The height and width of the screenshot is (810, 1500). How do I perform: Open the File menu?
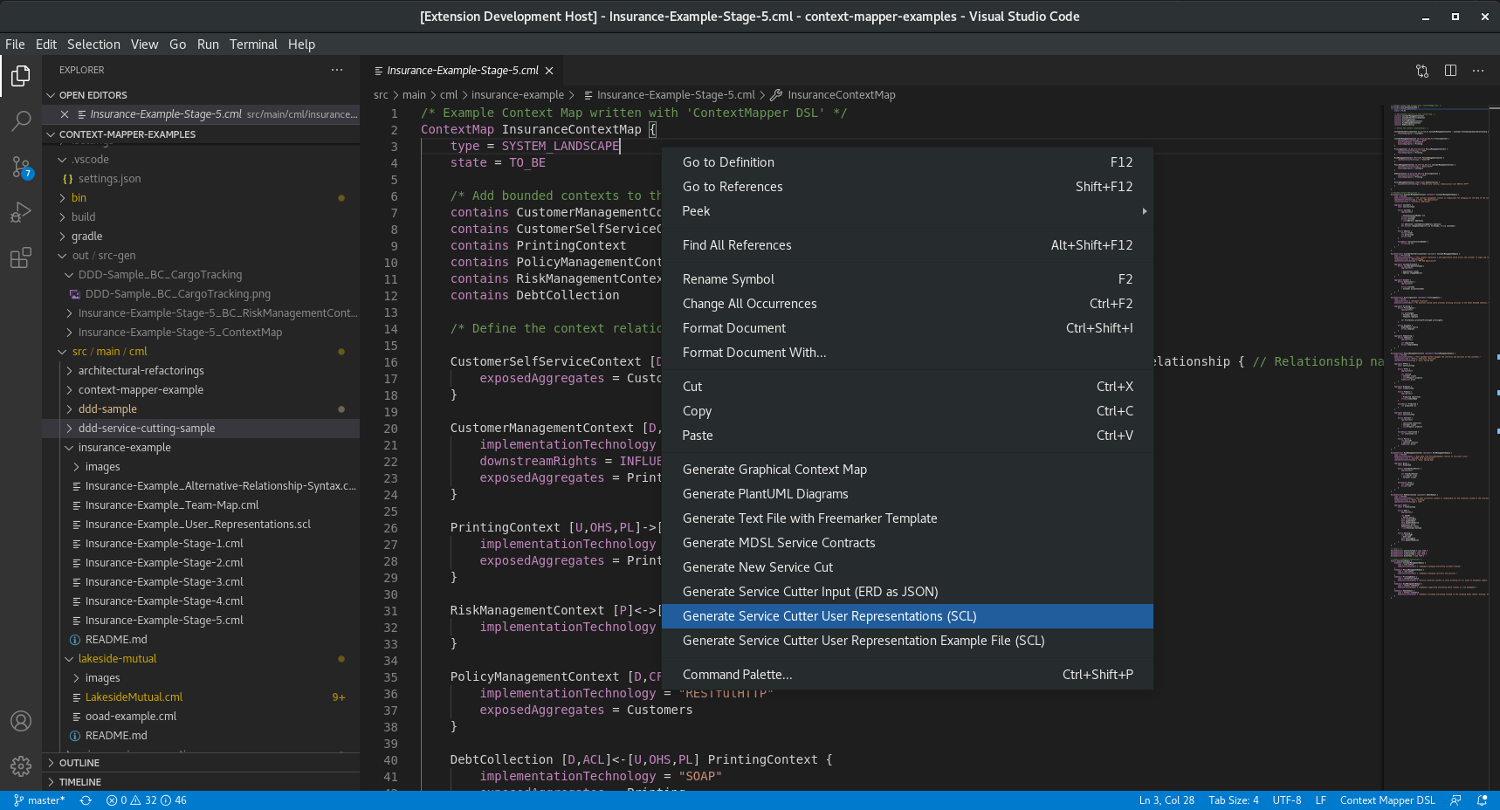[x=15, y=44]
